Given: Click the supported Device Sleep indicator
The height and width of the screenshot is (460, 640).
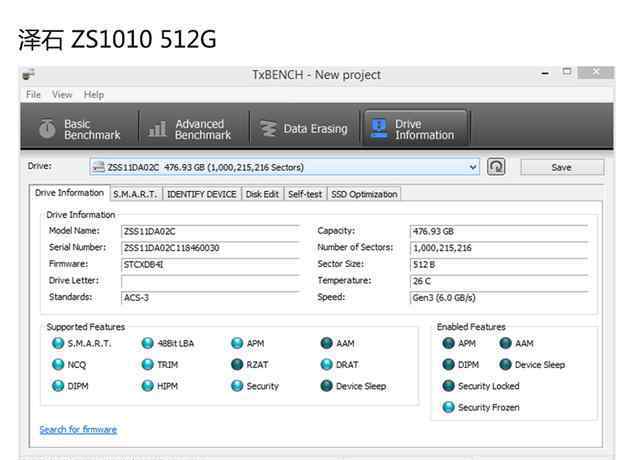Looking at the screenshot, I should 327,386.
